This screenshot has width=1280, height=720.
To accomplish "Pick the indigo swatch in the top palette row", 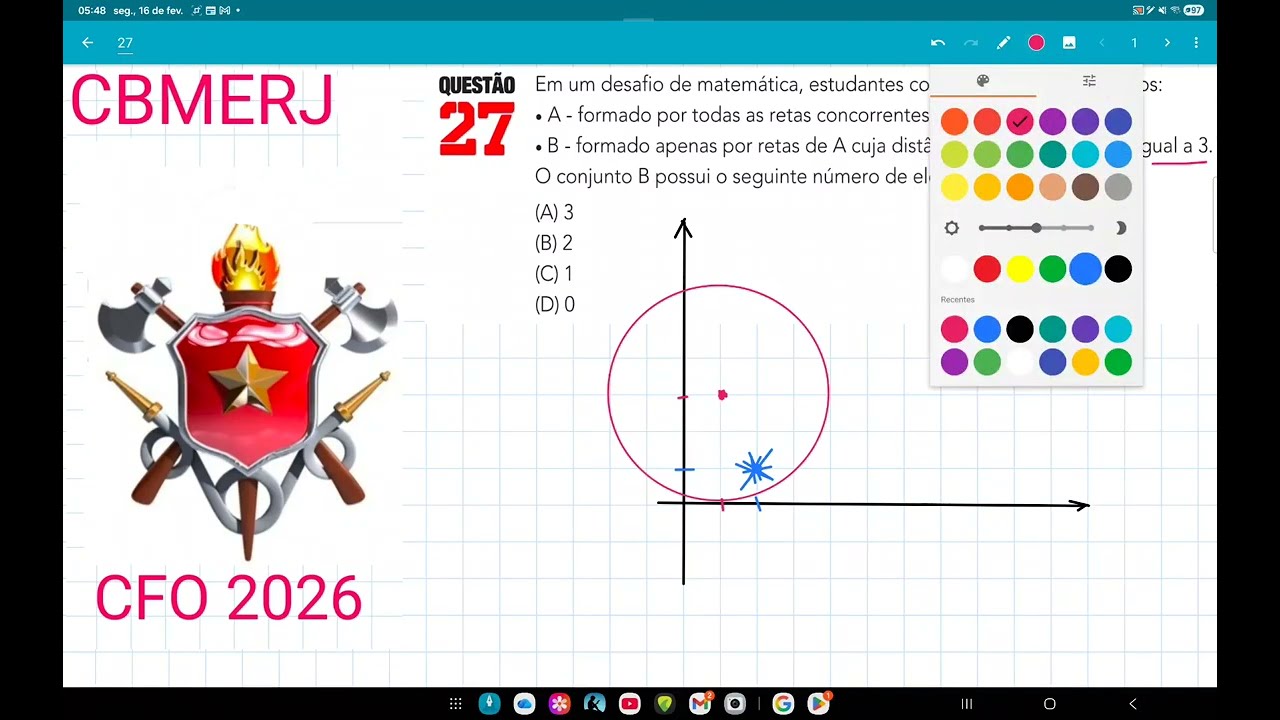I will [x=1118, y=122].
